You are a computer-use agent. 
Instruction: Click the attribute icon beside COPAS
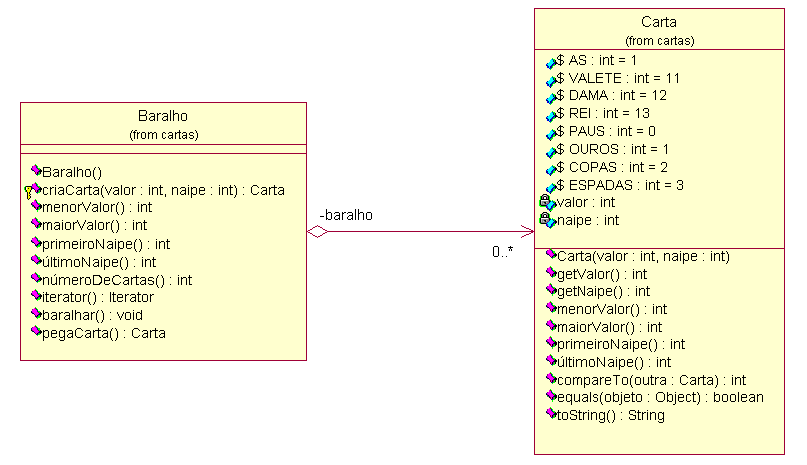[551, 170]
